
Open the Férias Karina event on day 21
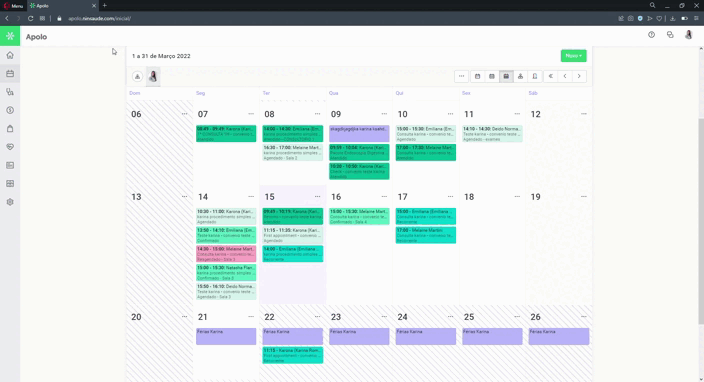[226, 336]
